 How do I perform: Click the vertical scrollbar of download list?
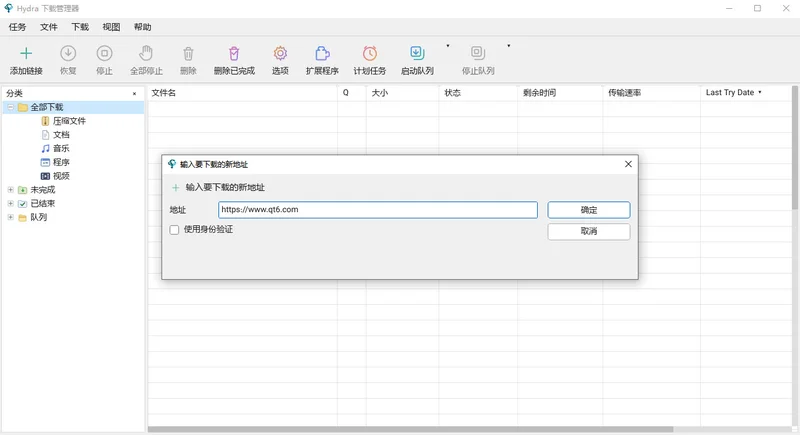[795, 148]
